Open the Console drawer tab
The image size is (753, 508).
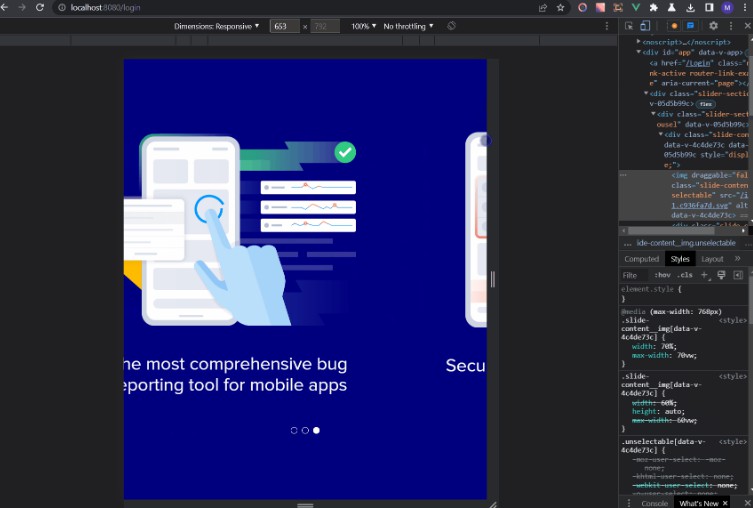tap(654, 503)
